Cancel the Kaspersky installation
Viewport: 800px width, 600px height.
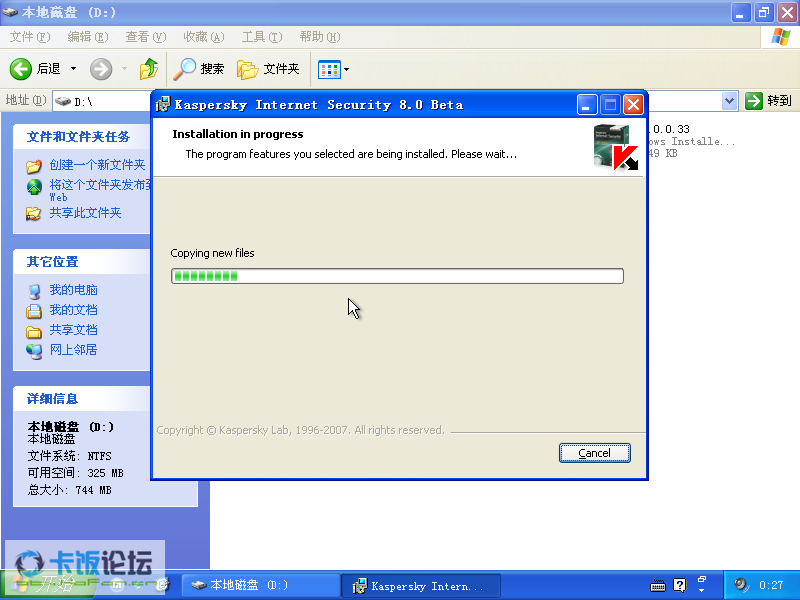click(x=594, y=453)
